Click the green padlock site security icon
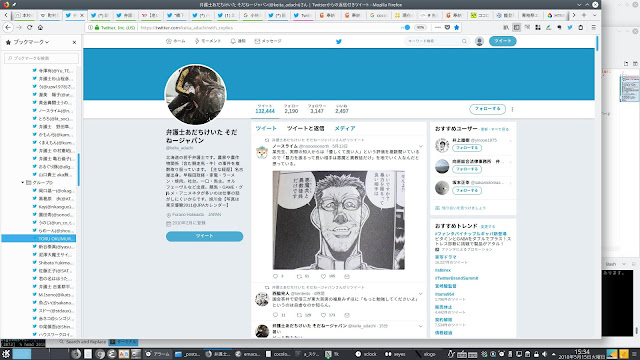Image resolution: width=640 pixels, height=360 pixels. (97, 28)
